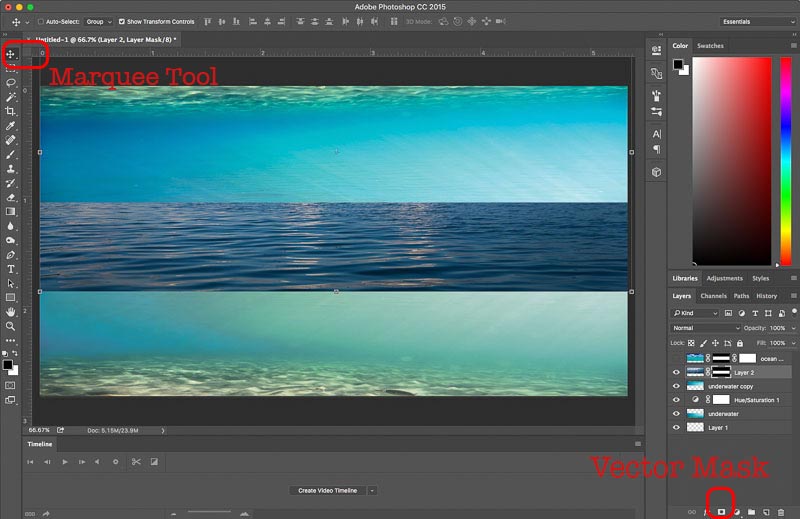
Task: Uncheck Show Transform Controls
Action: [x=121, y=21]
